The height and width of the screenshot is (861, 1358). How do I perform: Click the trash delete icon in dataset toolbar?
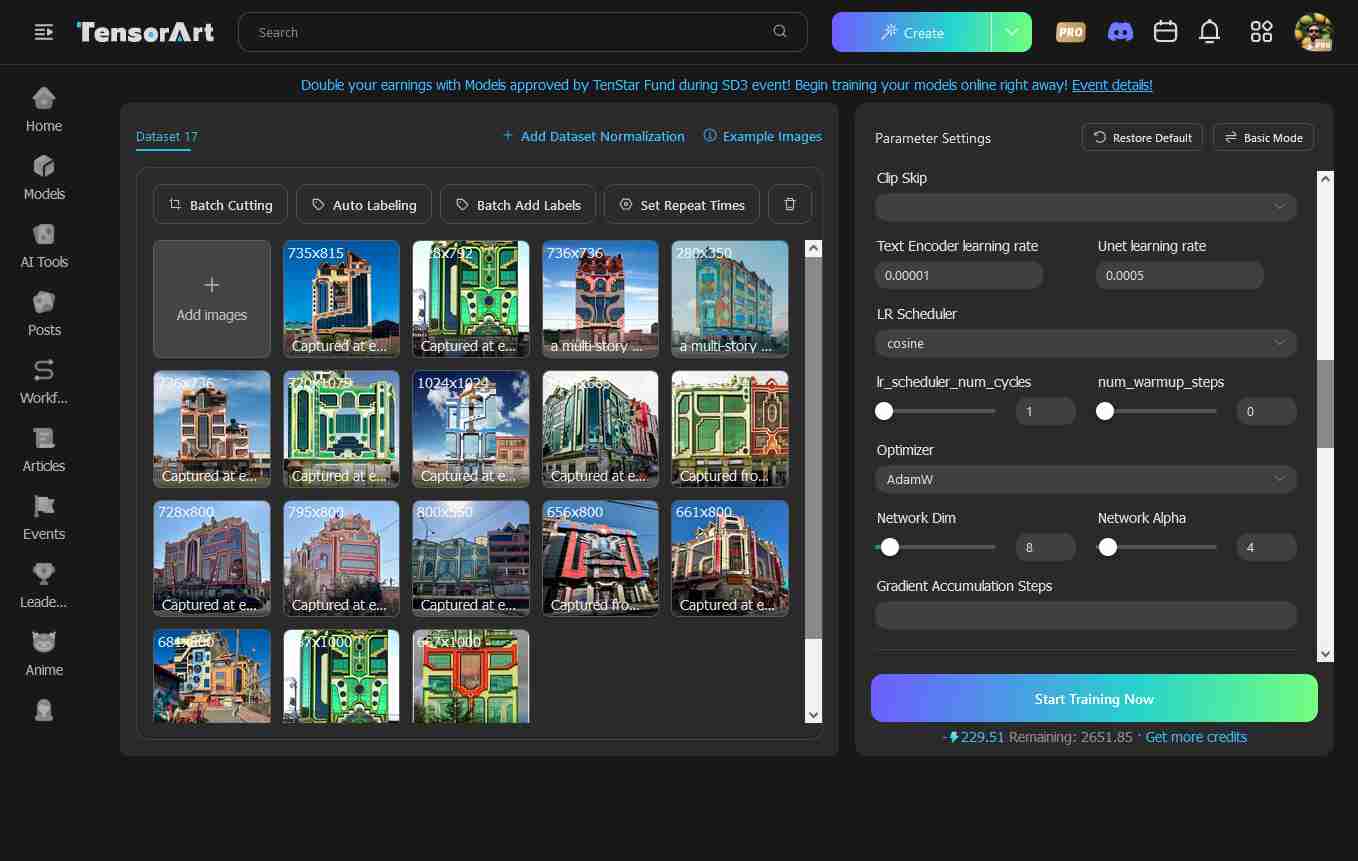790,204
